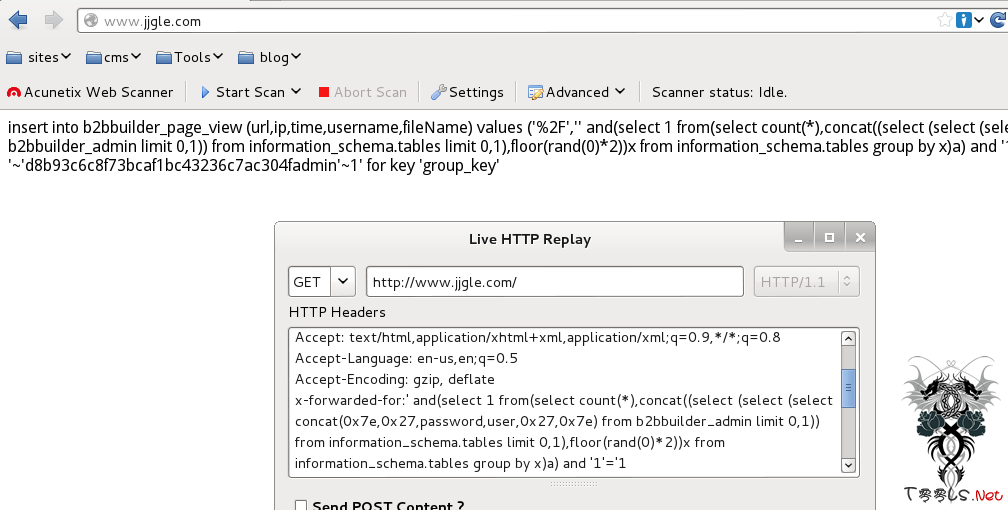Minimize the Live HTTP Replay dialog

(799, 239)
